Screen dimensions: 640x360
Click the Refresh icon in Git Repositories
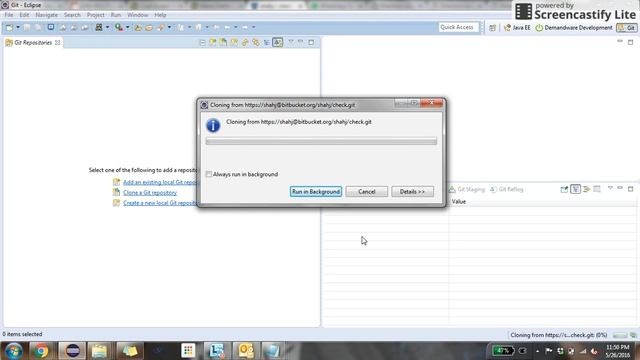point(245,42)
